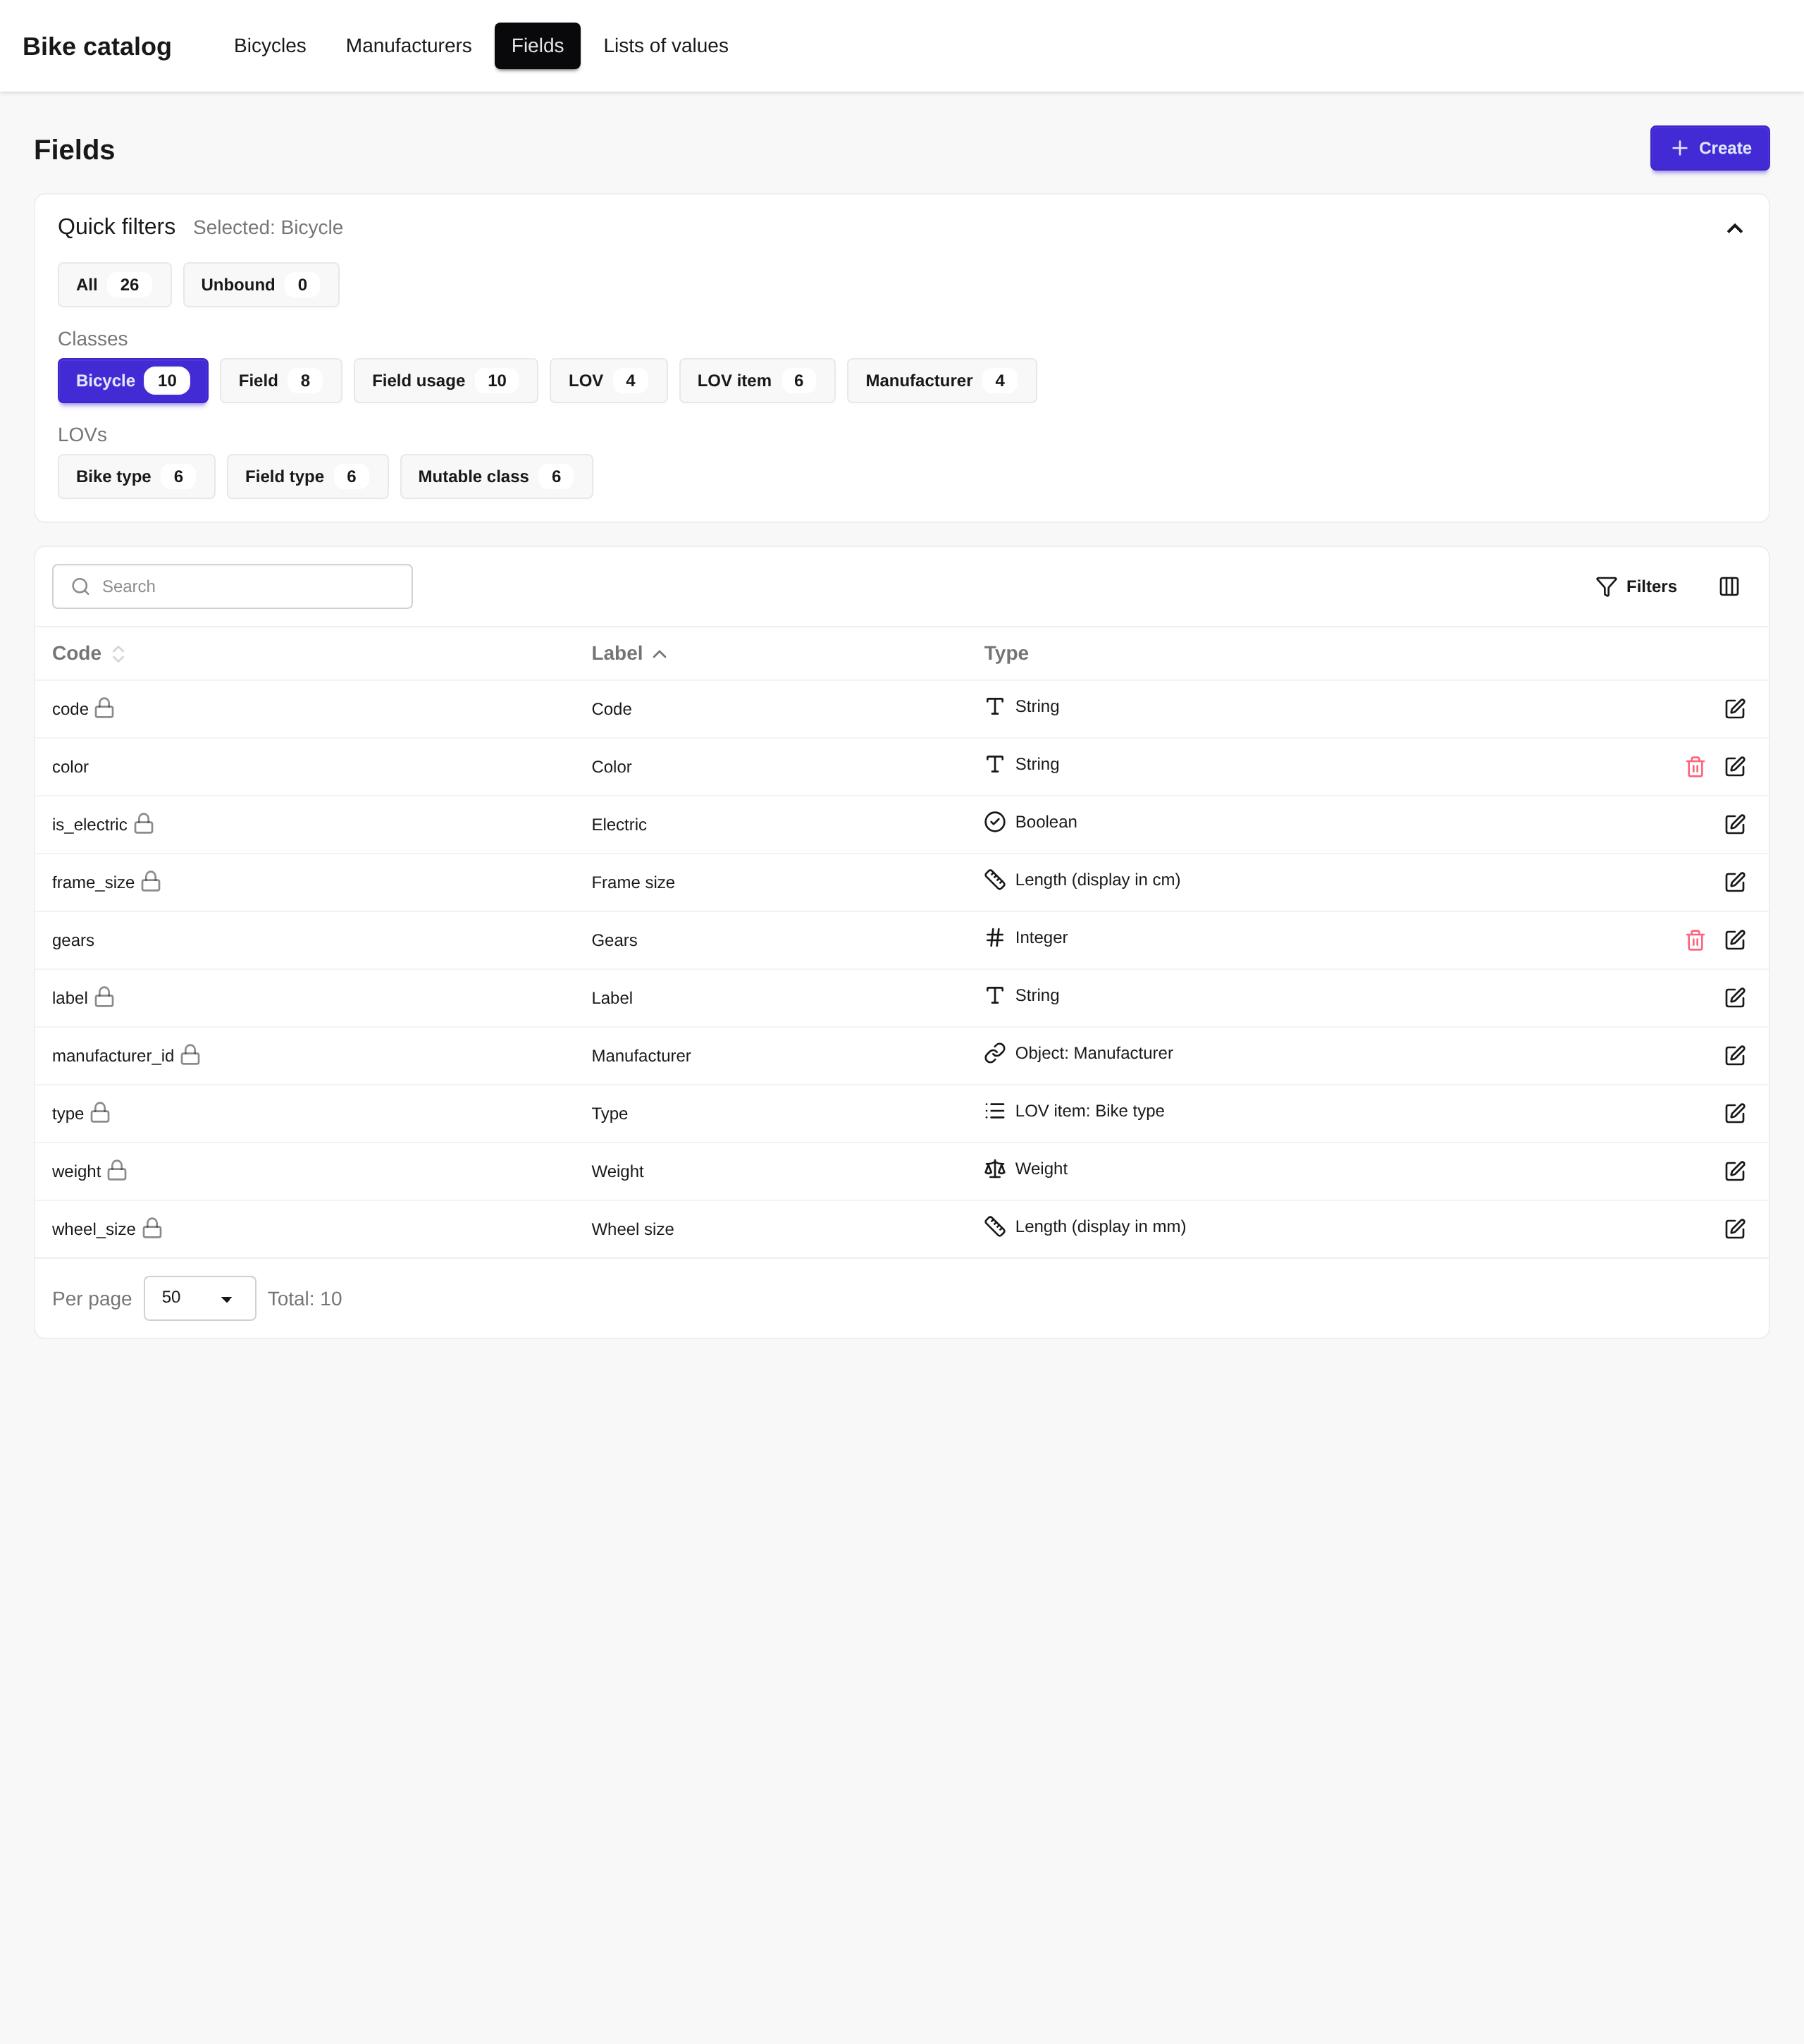Toggle the Unbound quick filter

[x=260, y=285]
